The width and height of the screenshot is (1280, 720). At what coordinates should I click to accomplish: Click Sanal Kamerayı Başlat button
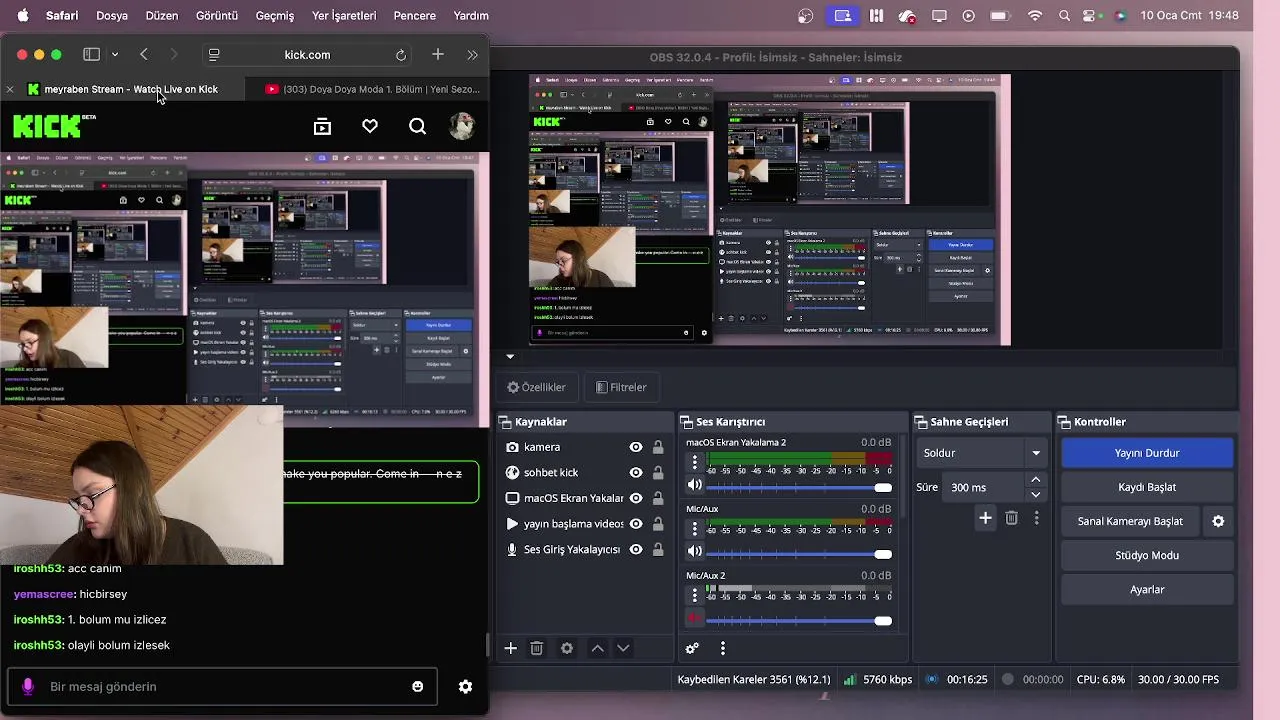point(1130,521)
